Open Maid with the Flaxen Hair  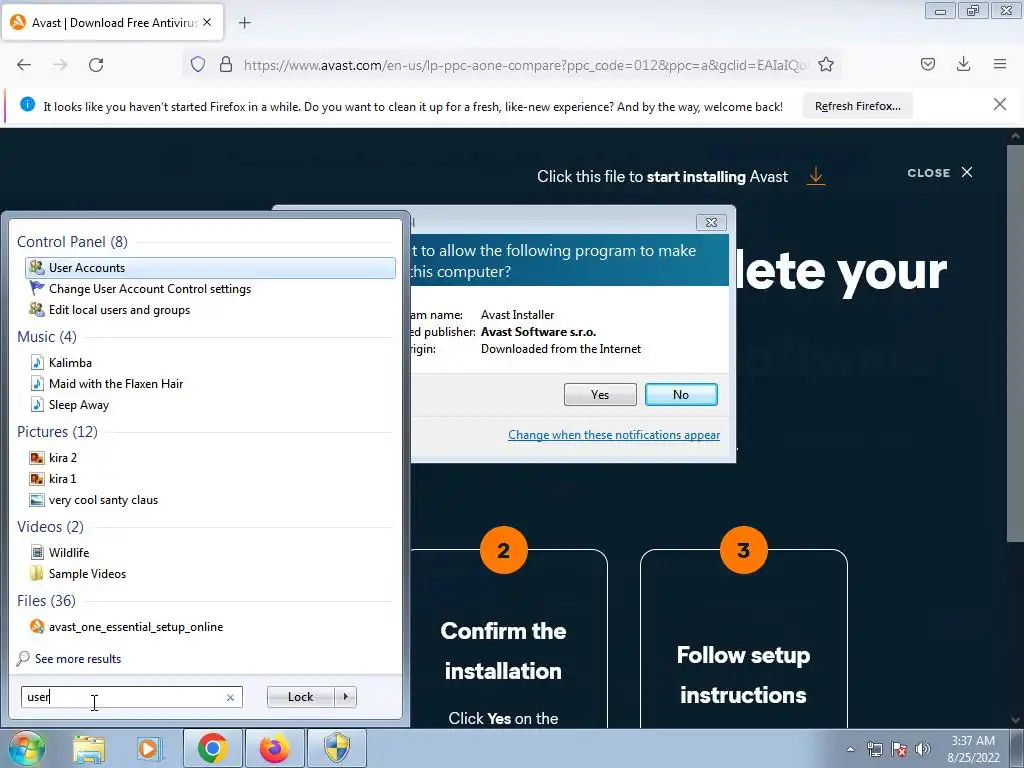(116, 383)
